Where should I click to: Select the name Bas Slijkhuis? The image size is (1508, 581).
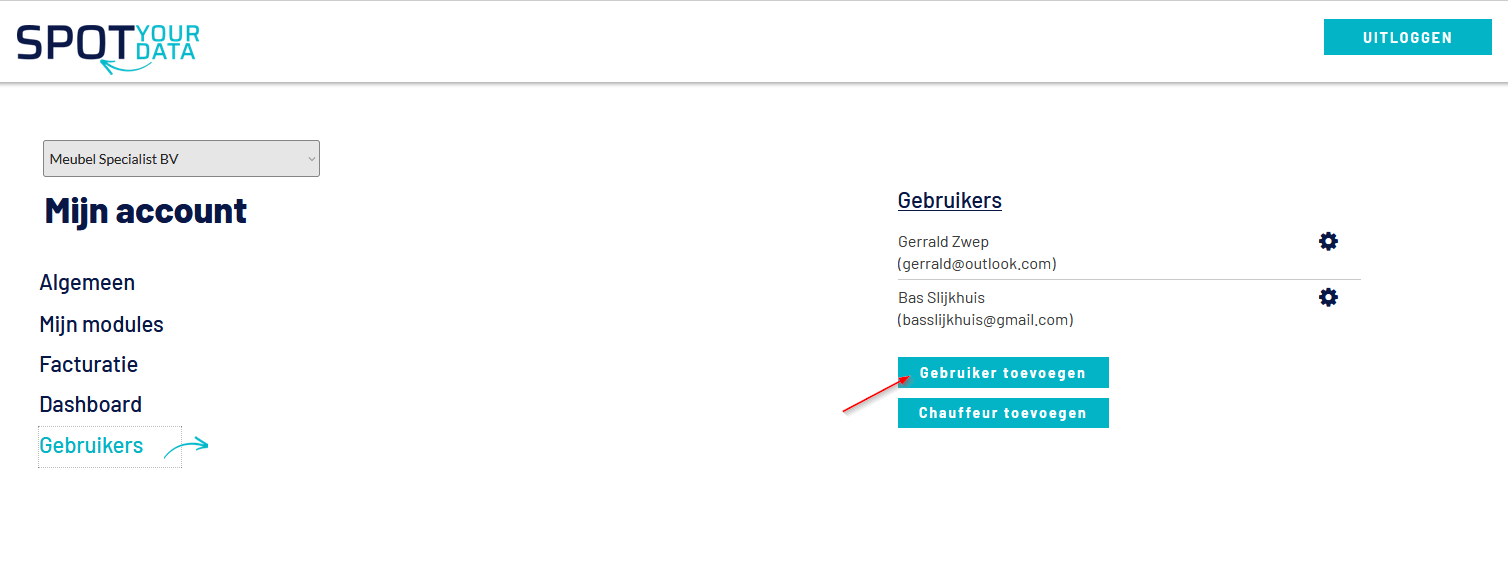[x=942, y=298]
